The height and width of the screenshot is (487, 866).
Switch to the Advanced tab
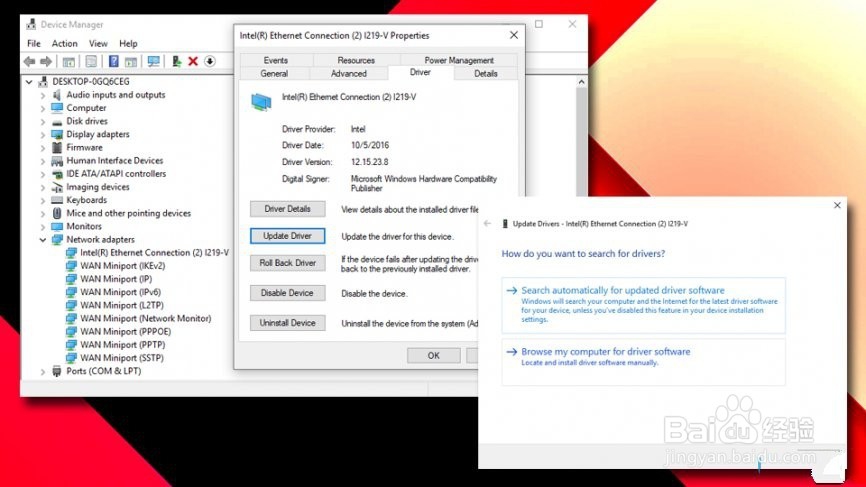348,73
